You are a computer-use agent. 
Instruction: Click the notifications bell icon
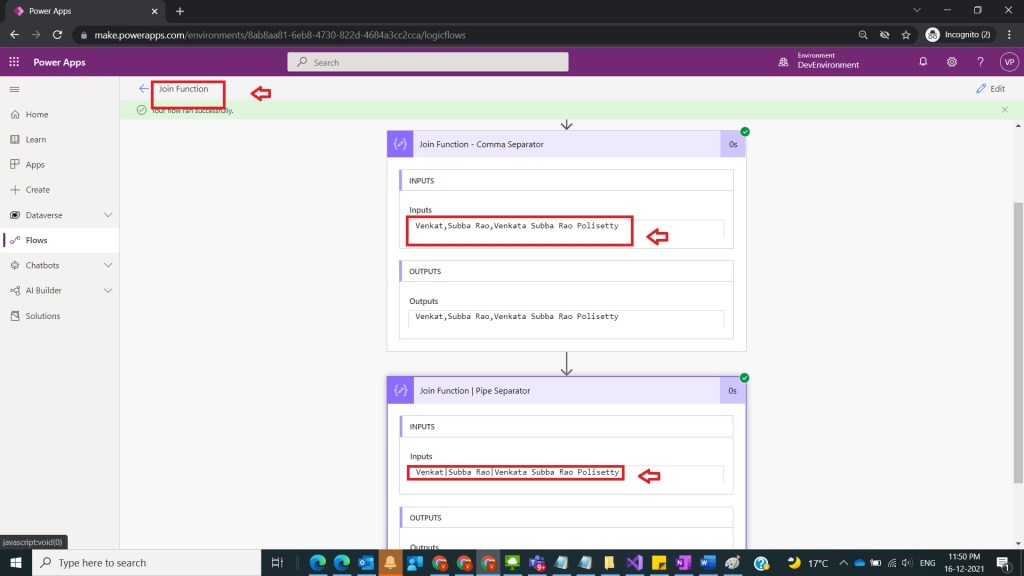coord(923,62)
